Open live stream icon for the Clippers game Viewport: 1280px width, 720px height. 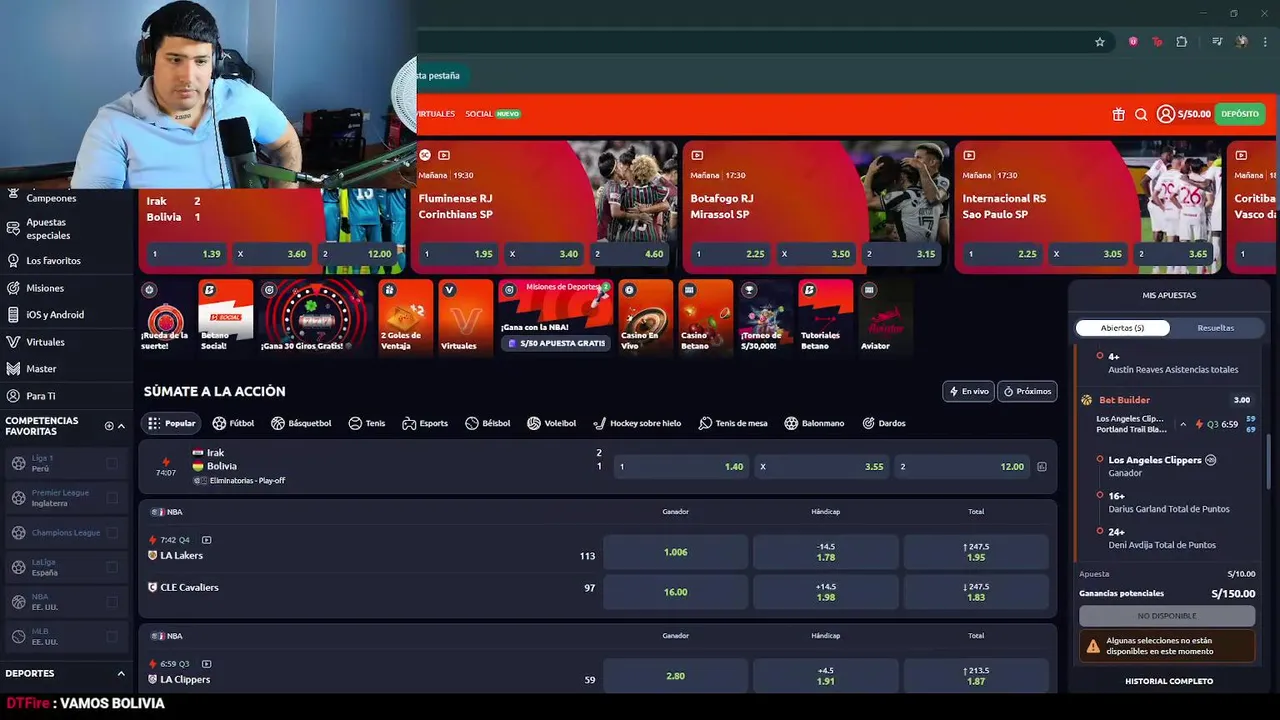coord(207,664)
